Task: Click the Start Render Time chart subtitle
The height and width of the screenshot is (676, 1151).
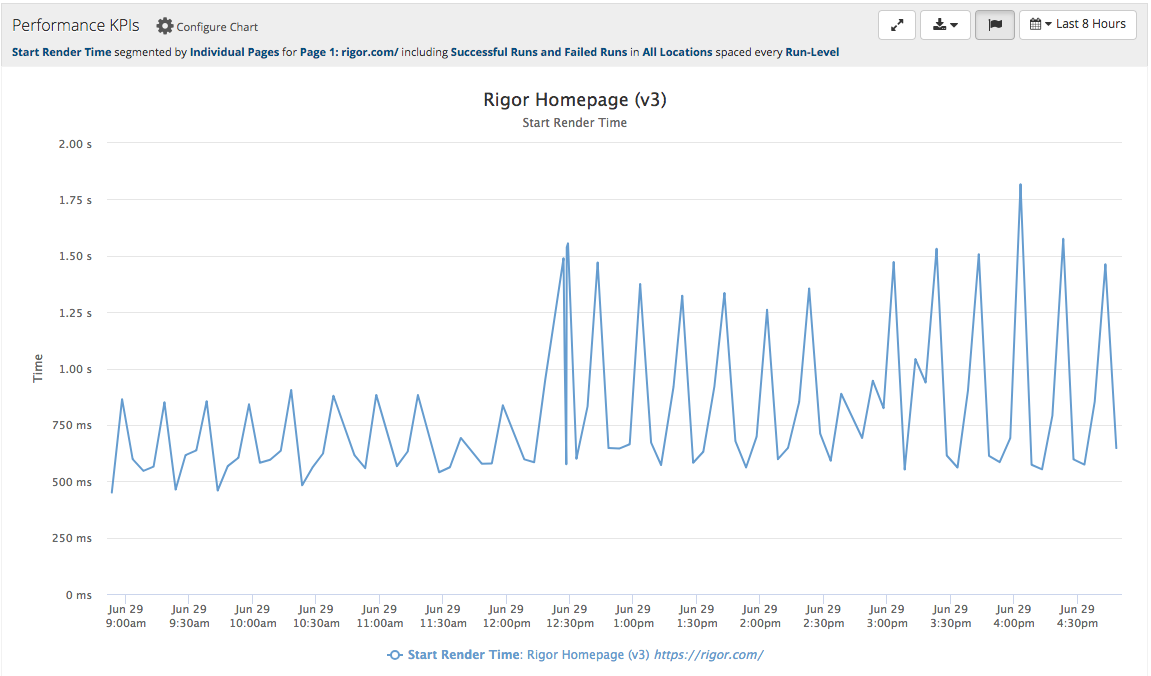Action: 575,123
